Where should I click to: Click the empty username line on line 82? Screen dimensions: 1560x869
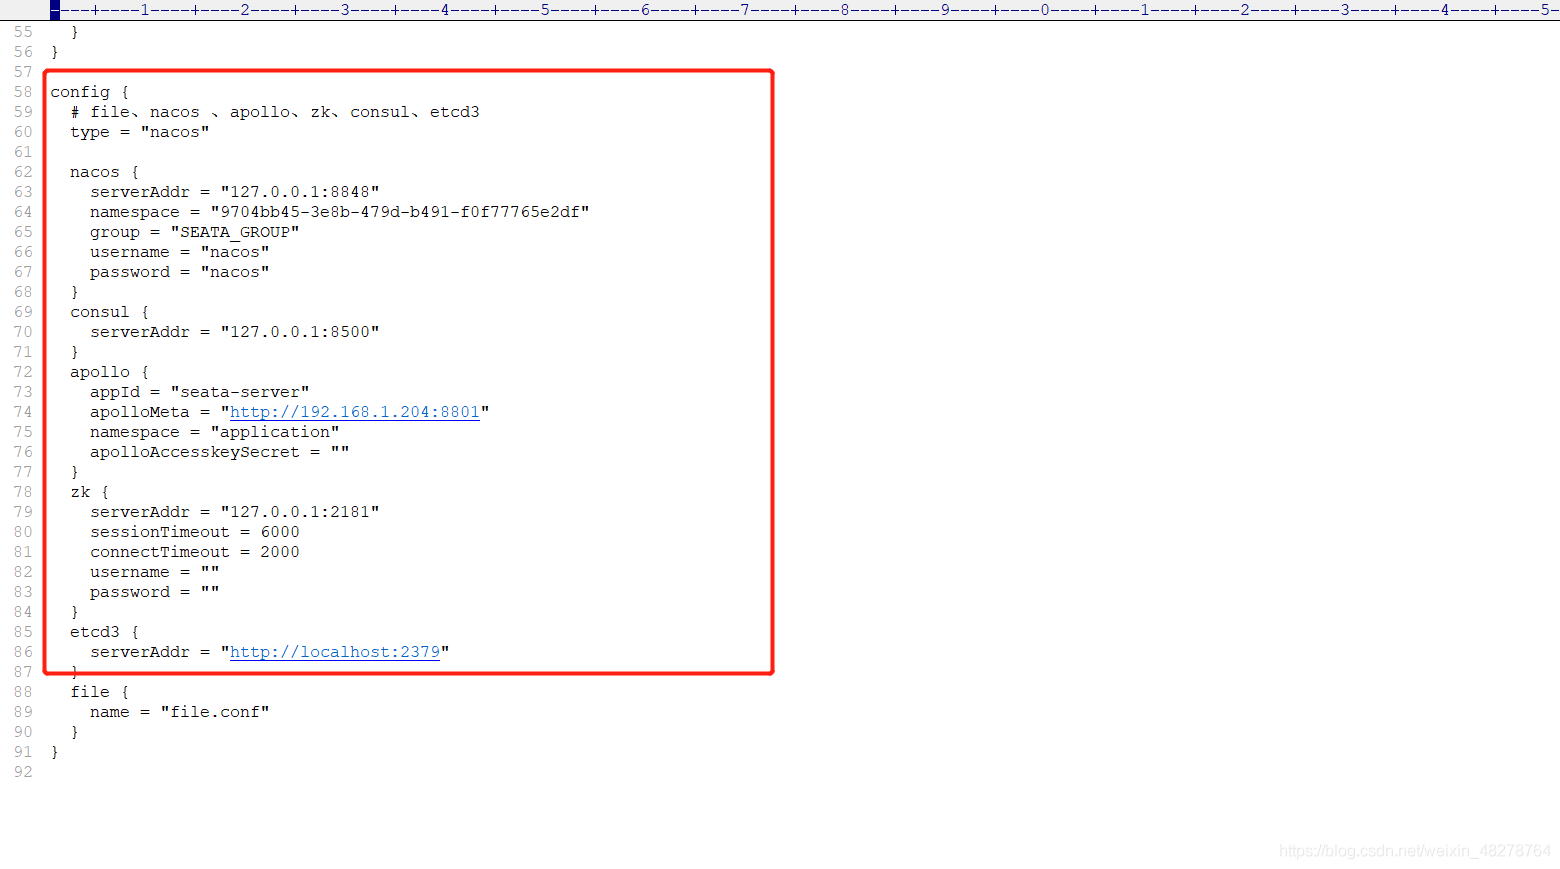(x=155, y=572)
